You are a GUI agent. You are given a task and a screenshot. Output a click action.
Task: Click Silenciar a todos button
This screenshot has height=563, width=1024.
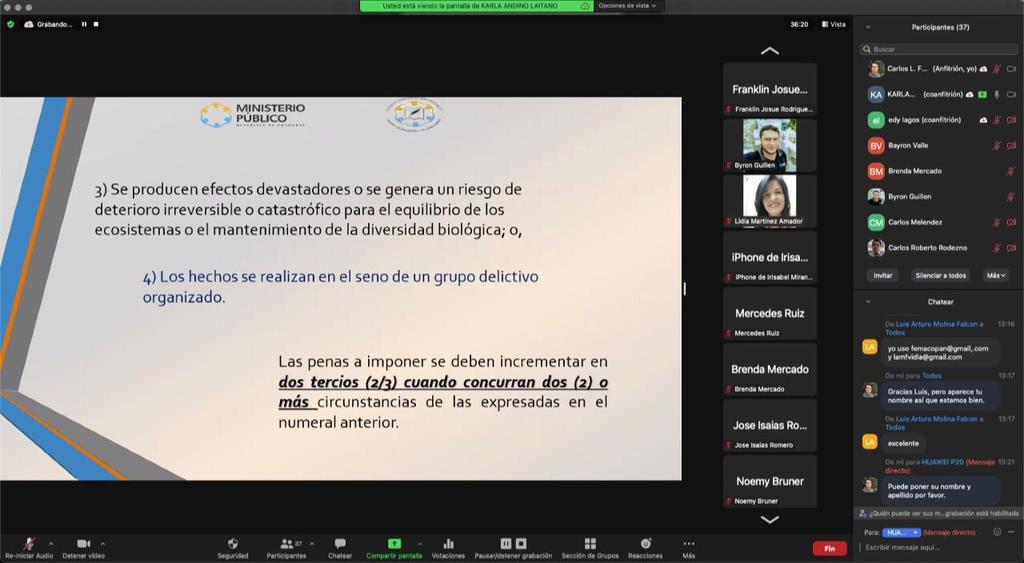pos(940,276)
